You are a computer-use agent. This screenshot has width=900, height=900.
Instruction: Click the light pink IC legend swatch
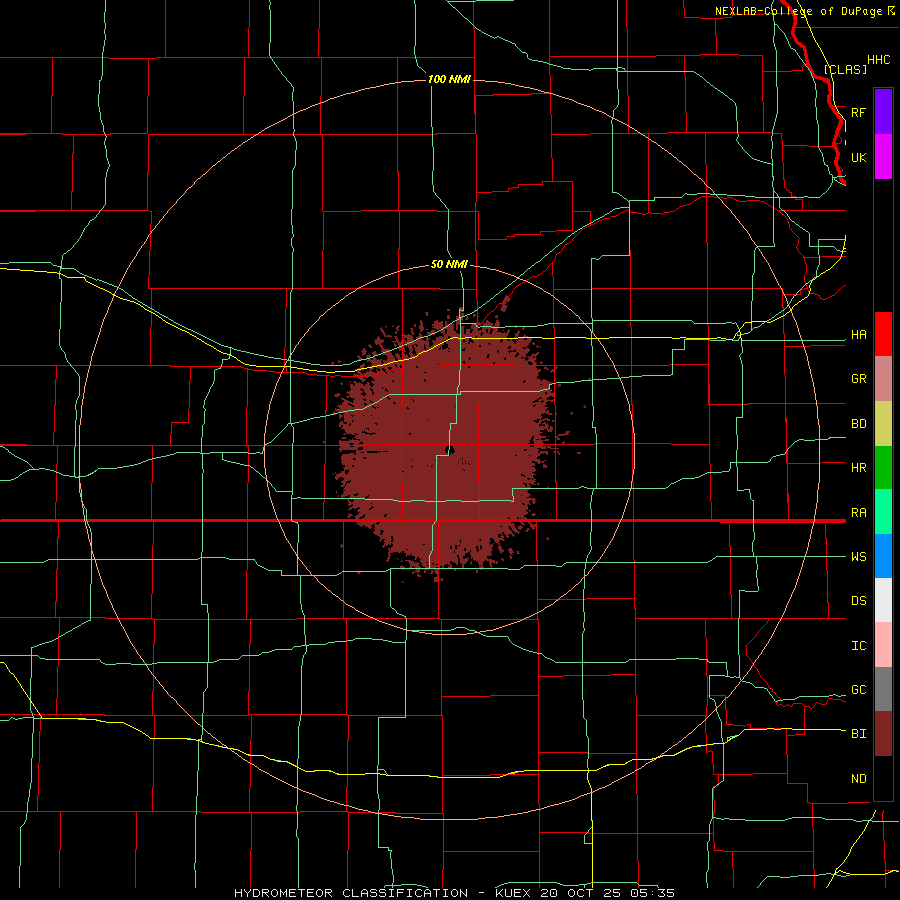point(883,645)
